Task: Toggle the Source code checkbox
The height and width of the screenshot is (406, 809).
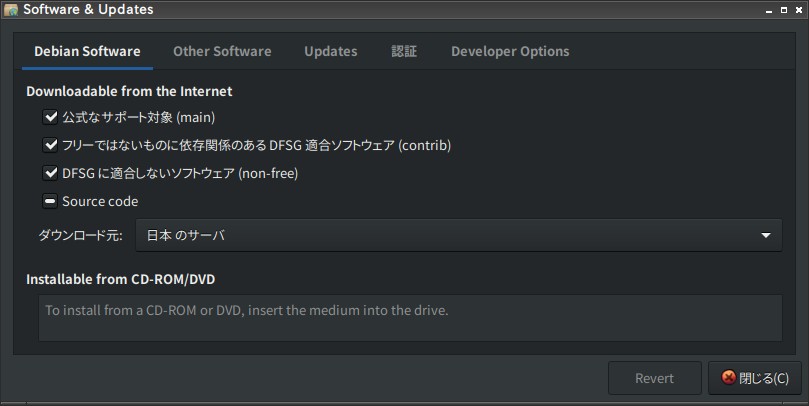Action: click(x=50, y=201)
